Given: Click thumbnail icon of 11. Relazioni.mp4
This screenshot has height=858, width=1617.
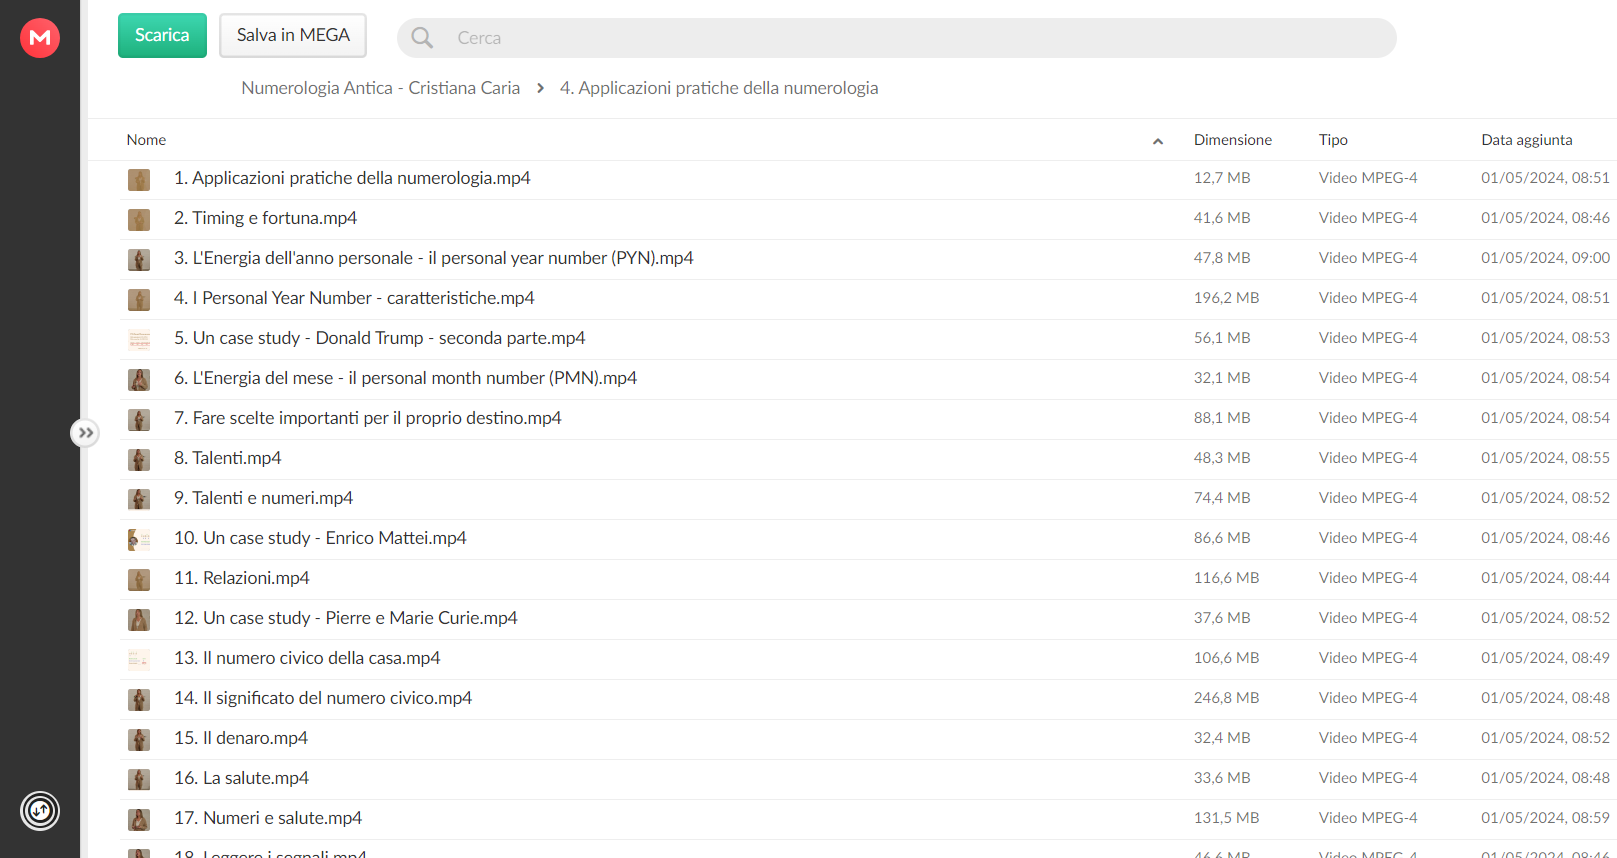Looking at the screenshot, I should [x=139, y=579].
